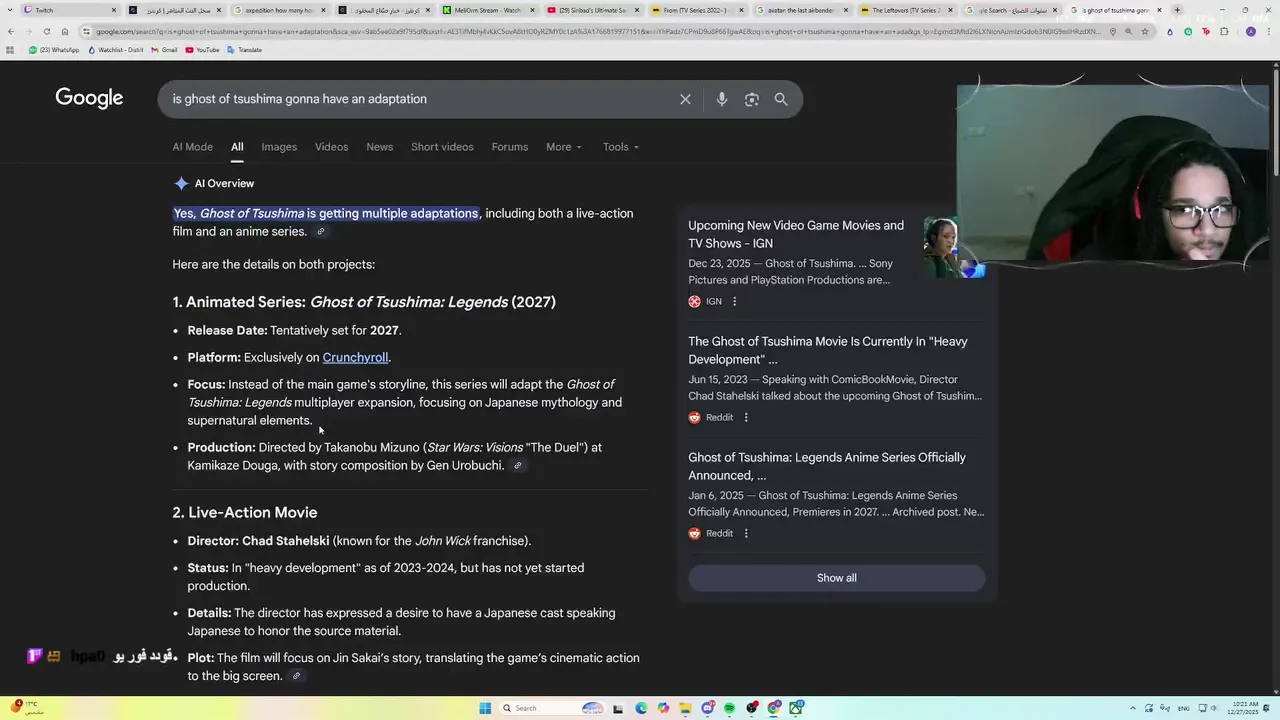Image resolution: width=1280 pixels, height=720 pixels.
Task: Open Translate bookmark in bookmarks bar
Action: tap(245, 50)
